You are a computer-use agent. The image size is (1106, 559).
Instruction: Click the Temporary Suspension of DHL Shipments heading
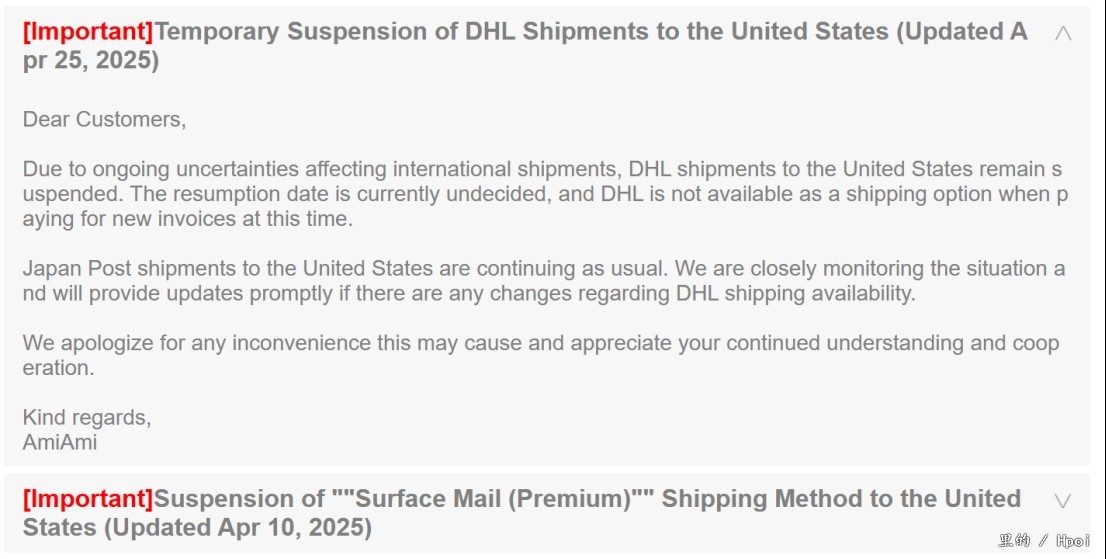click(525, 45)
